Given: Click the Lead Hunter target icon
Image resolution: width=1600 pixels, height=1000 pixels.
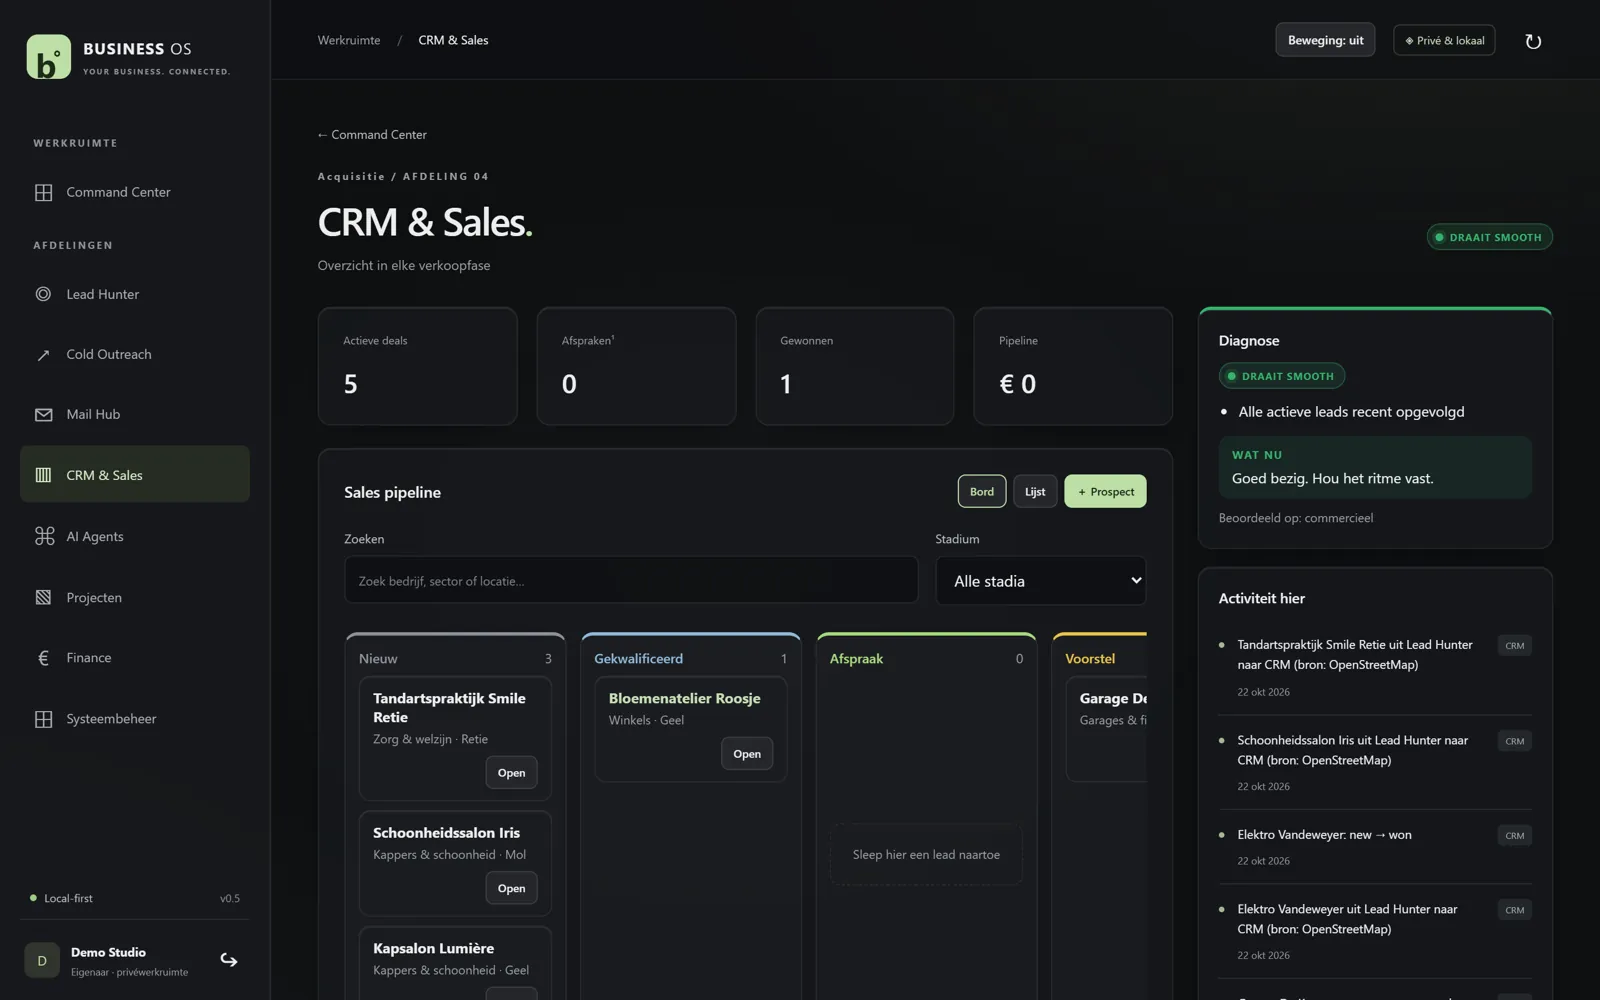Looking at the screenshot, I should point(43,294).
